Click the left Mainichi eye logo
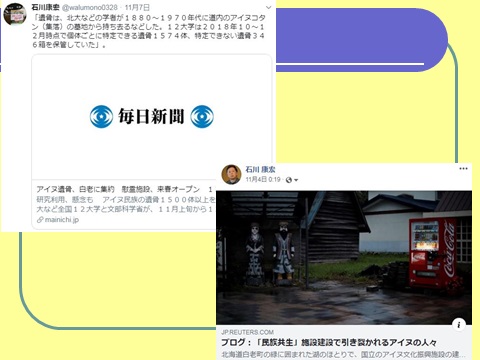The width and height of the screenshot is (480, 360). pyautogui.click(x=101, y=117)
